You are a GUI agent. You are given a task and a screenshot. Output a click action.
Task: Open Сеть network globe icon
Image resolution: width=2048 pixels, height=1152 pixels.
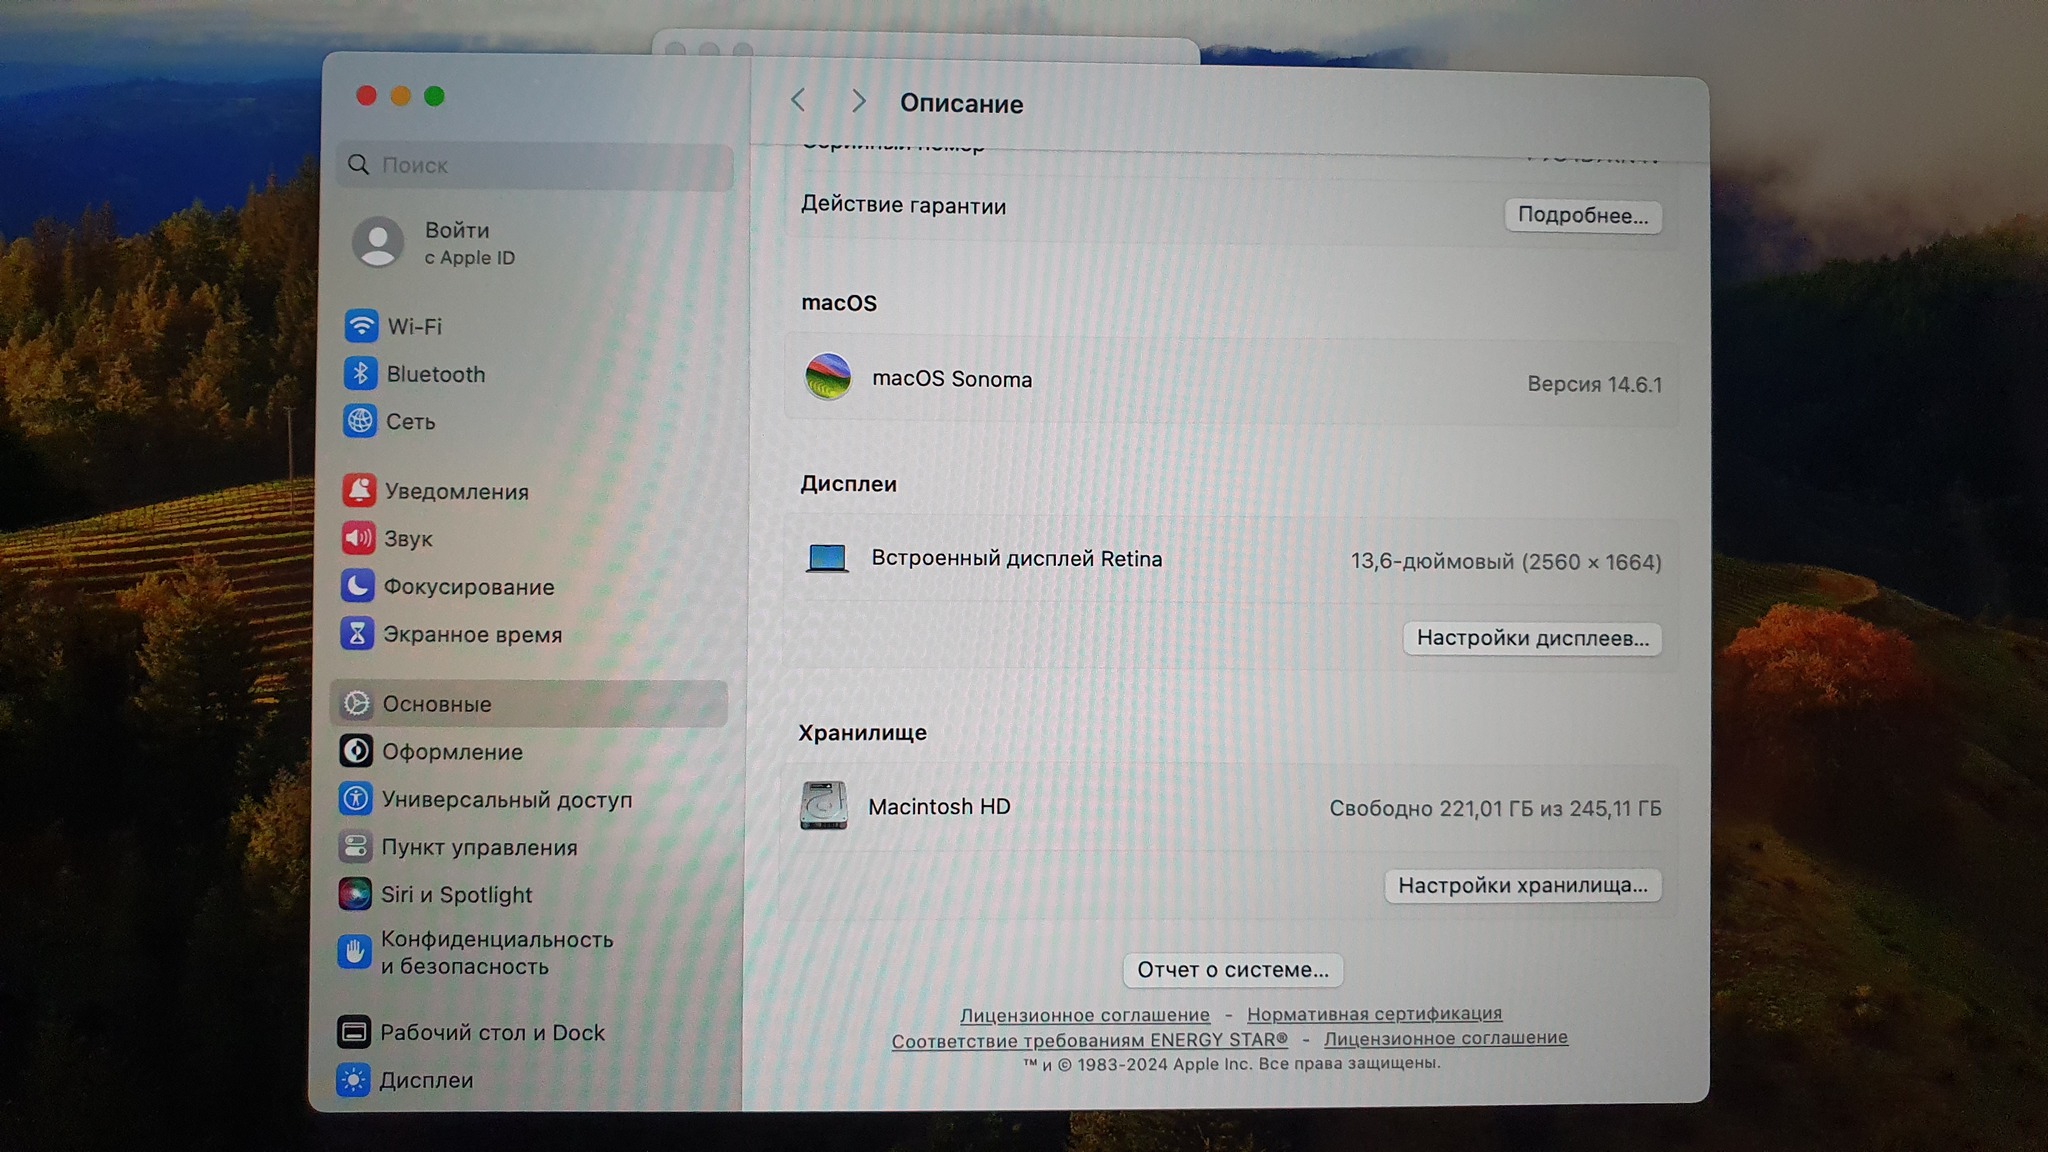pos(360,421)
